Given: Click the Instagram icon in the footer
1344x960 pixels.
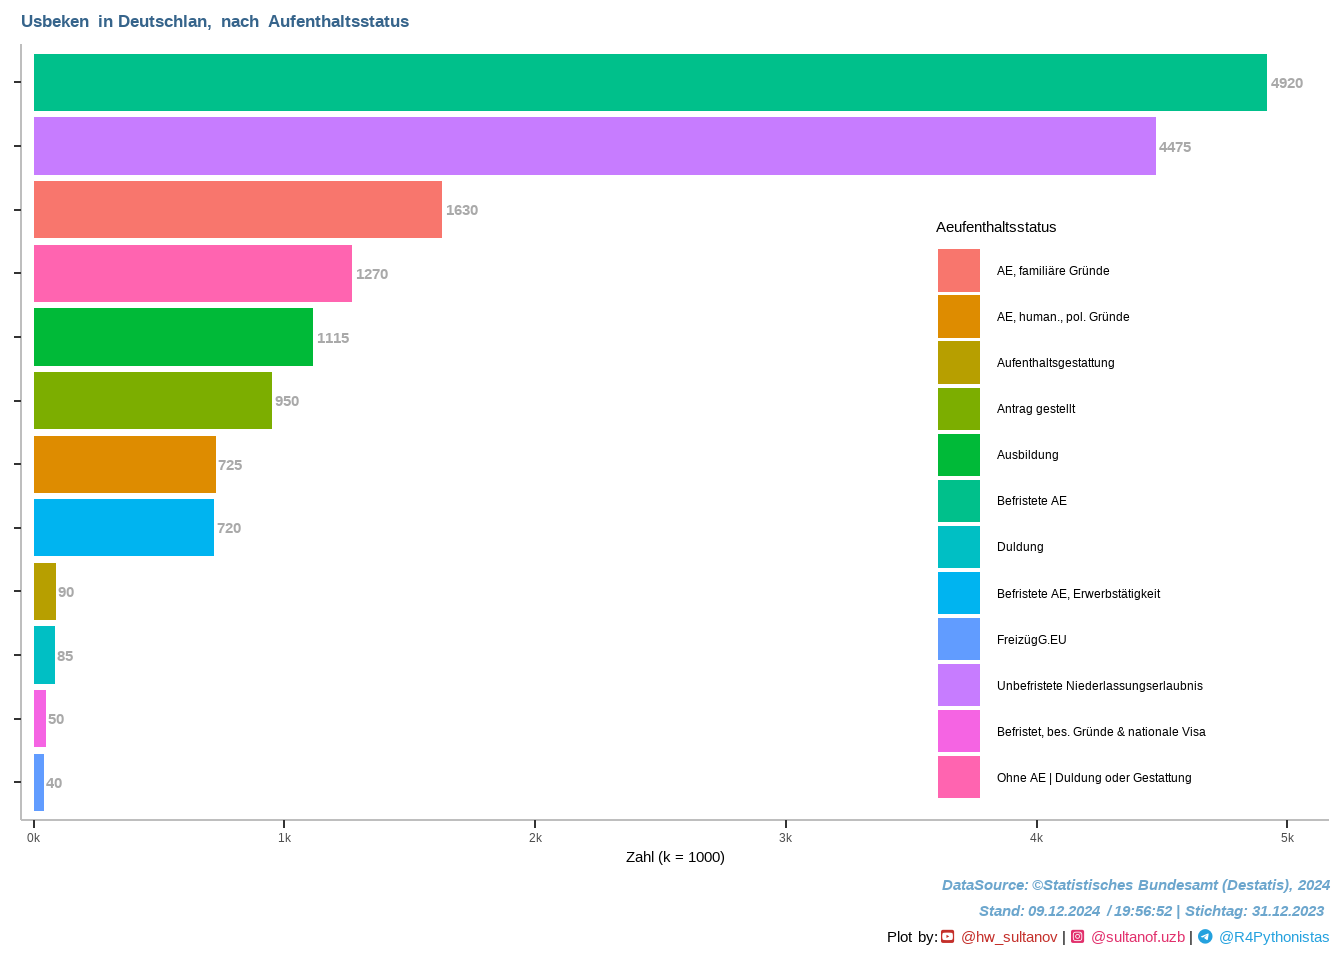Looking at the screenshot, I should pyautogui.click(x=1077, y=937).
